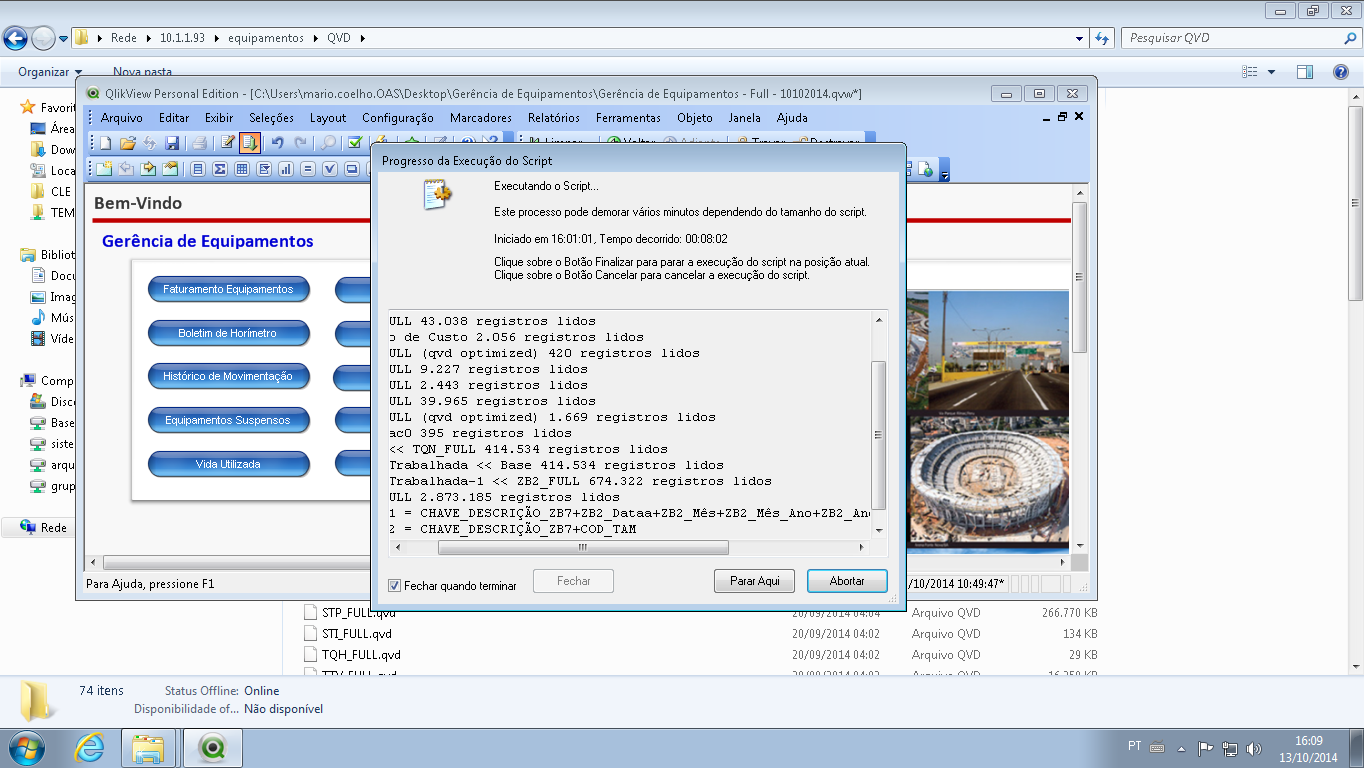1364x768 pixels.
Task: Open the Relatórios menu
Action: (x=554, y=117)
